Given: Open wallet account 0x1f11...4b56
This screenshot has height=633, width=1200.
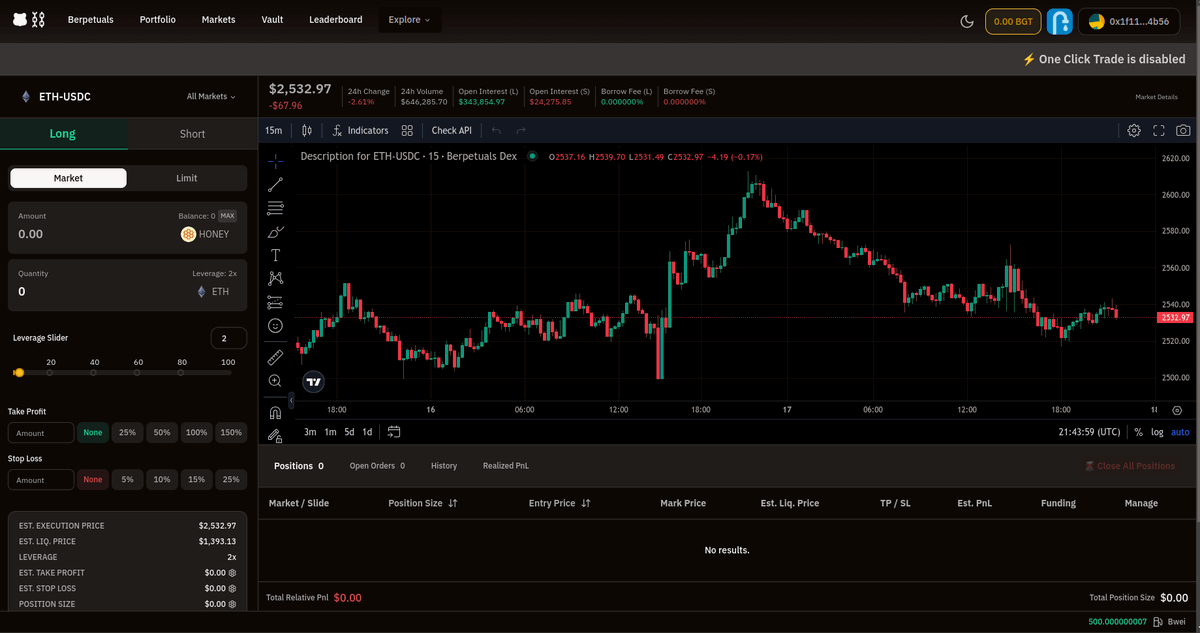Looking at the screenshot, I should [1130, 21].
